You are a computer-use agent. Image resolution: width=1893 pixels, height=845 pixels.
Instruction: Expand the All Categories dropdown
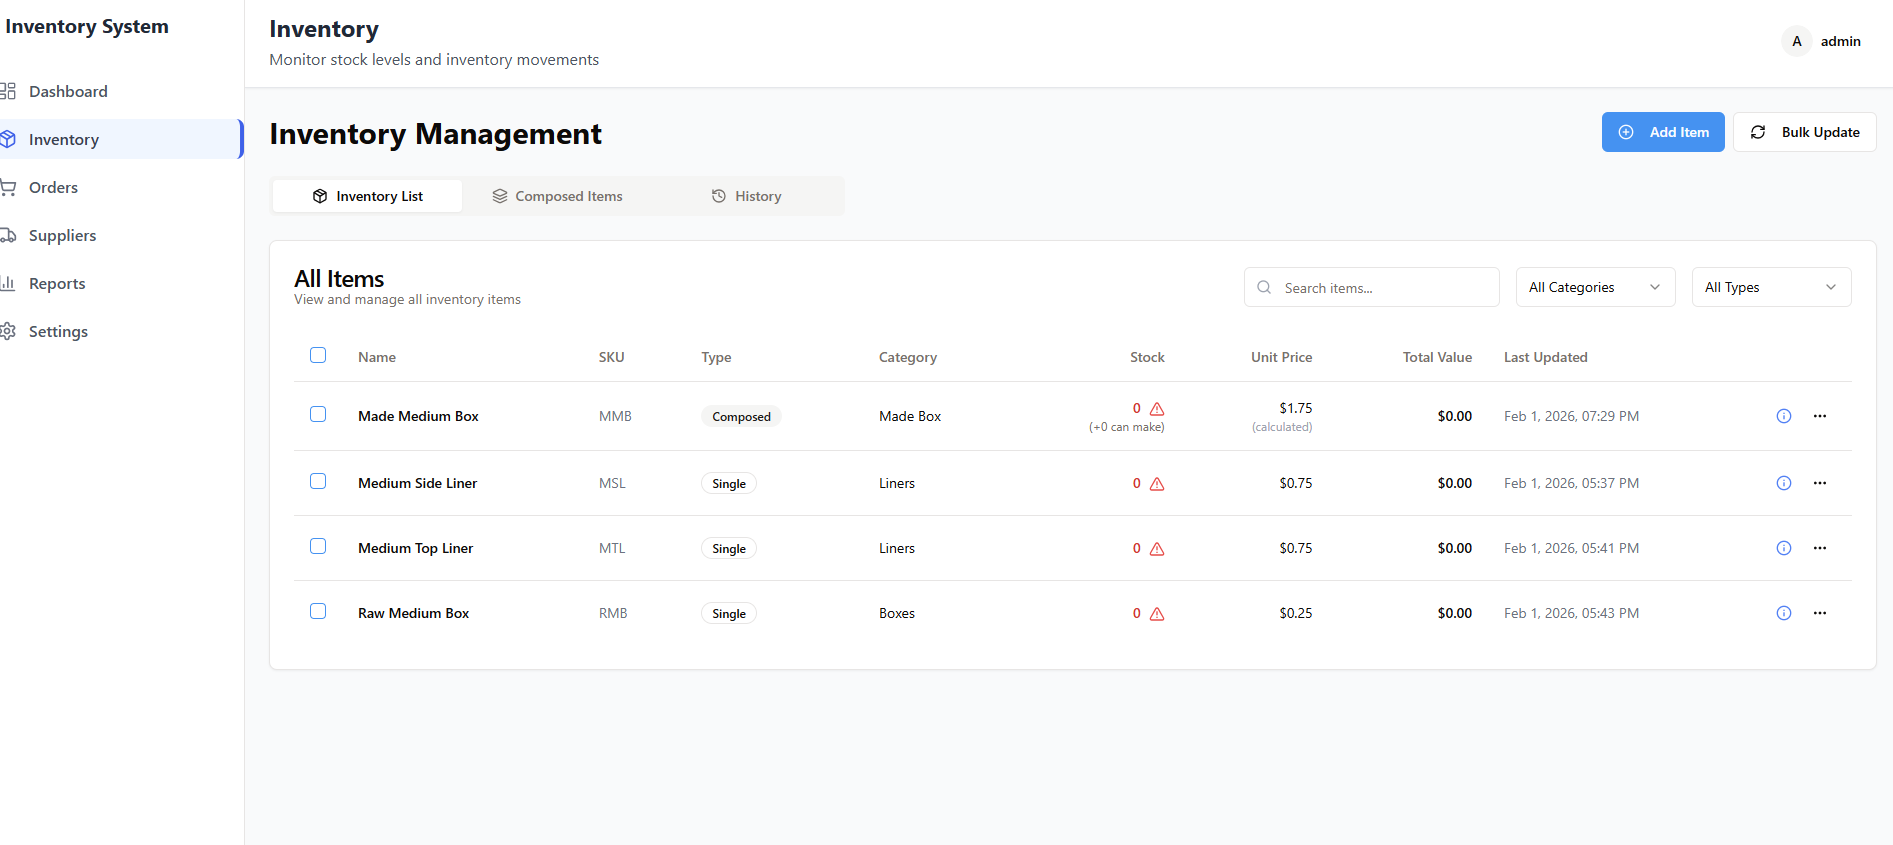coord(1594,287)
